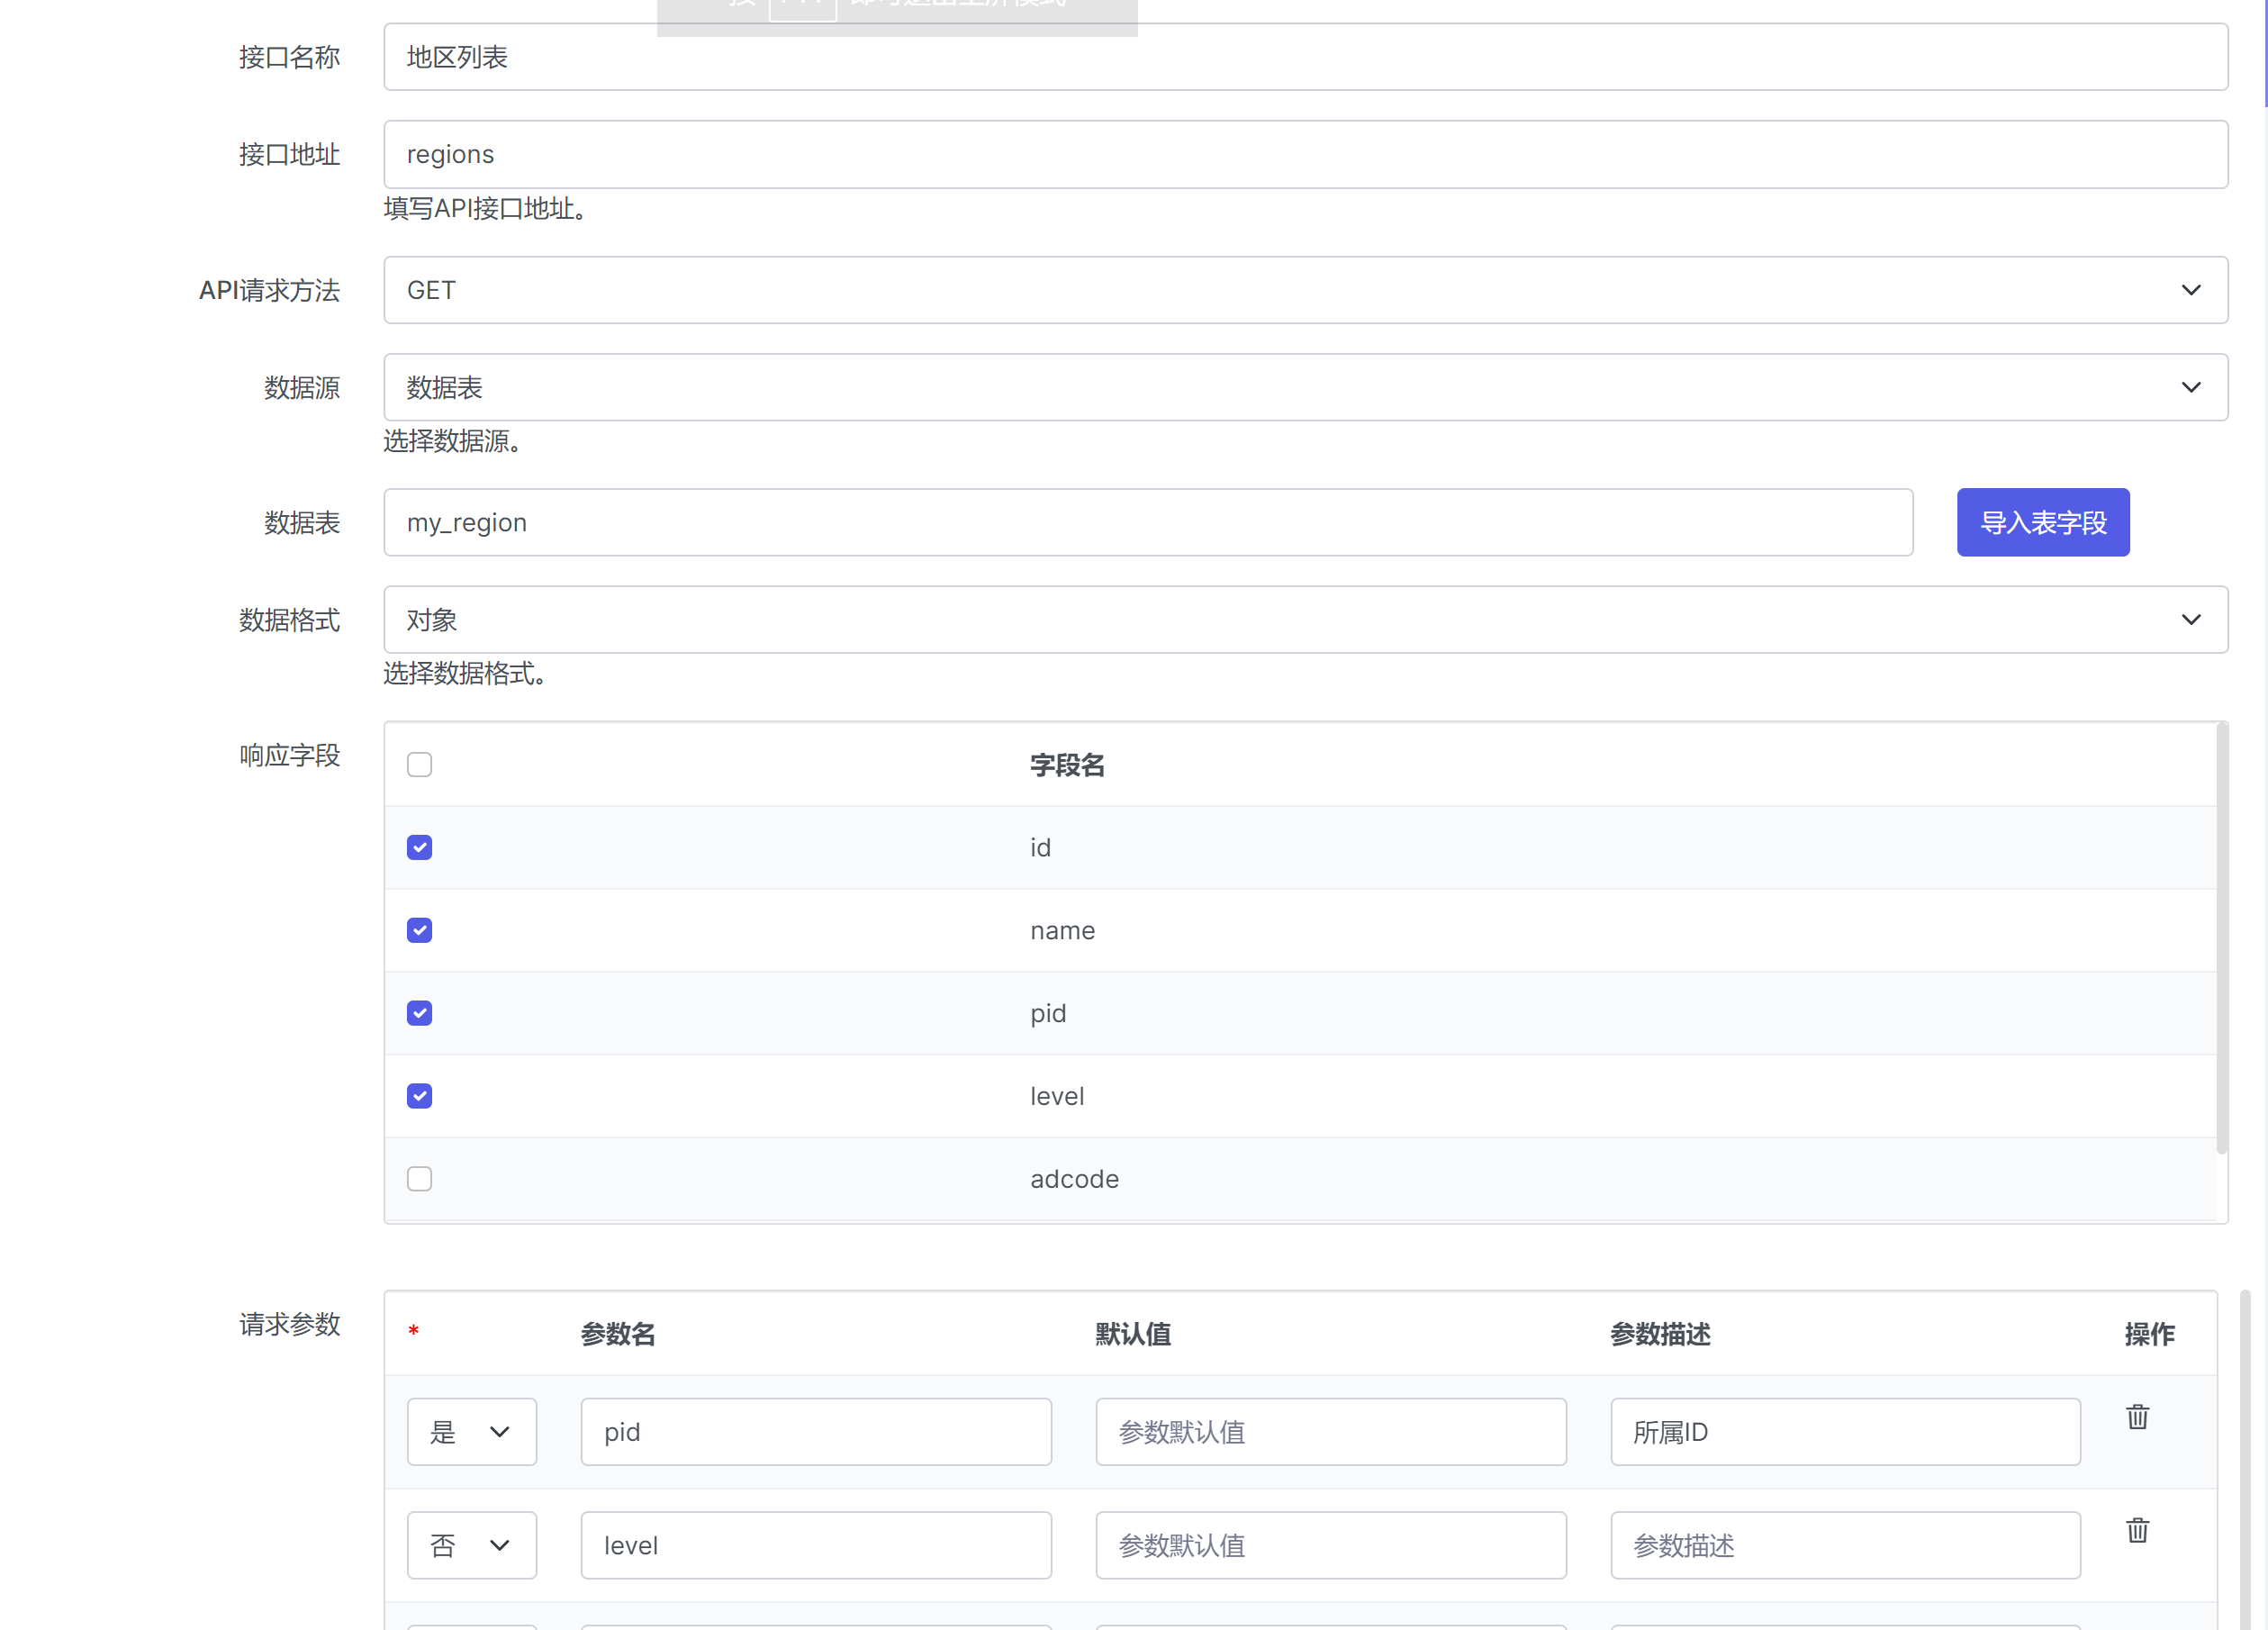The image size is (2268, 1630).
Task: Uncheck the name response field
Action: (x=419, y=931)
